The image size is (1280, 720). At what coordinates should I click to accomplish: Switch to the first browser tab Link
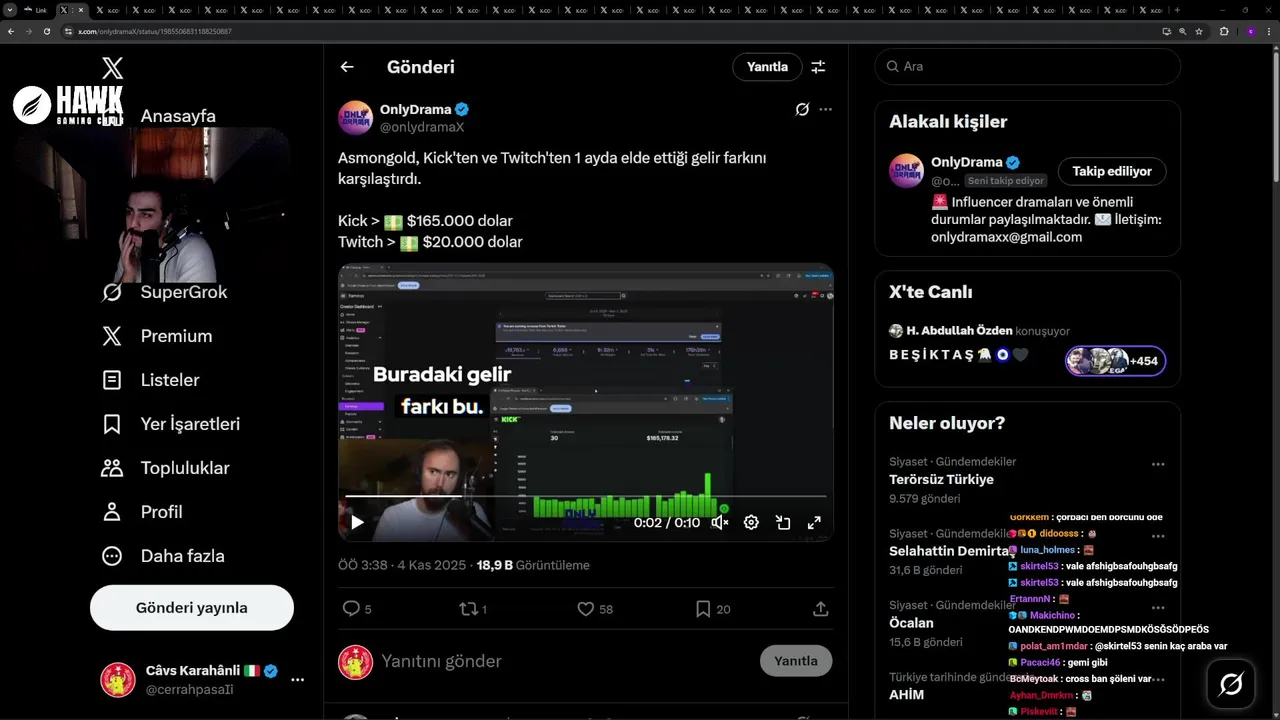[x=38, y=10]
